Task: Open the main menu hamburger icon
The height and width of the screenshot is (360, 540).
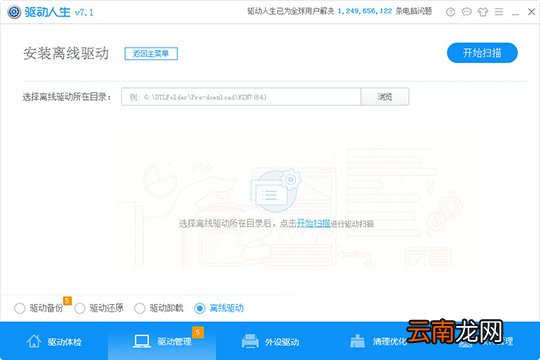Action: (x=499, y=12)
